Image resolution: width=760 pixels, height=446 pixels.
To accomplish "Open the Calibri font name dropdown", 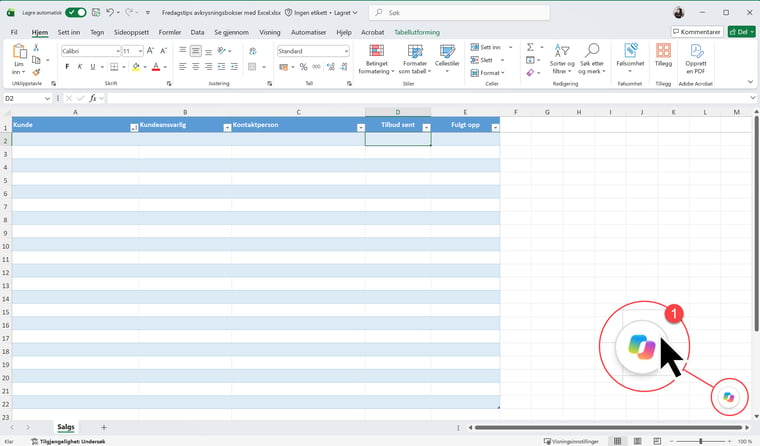I will pyautogui.click(x=117, y=51).
